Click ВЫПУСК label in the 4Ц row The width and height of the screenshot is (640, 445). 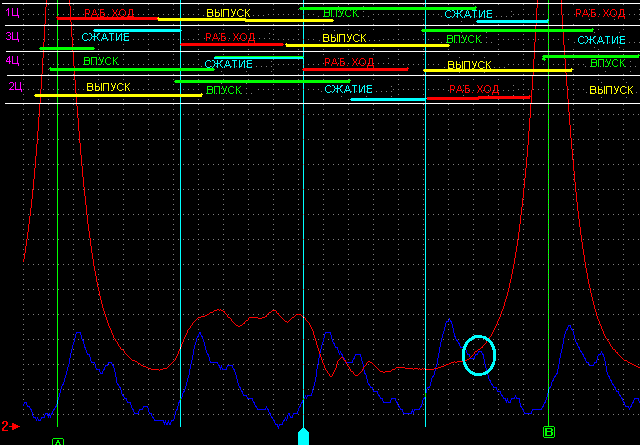tap(469, 65)
